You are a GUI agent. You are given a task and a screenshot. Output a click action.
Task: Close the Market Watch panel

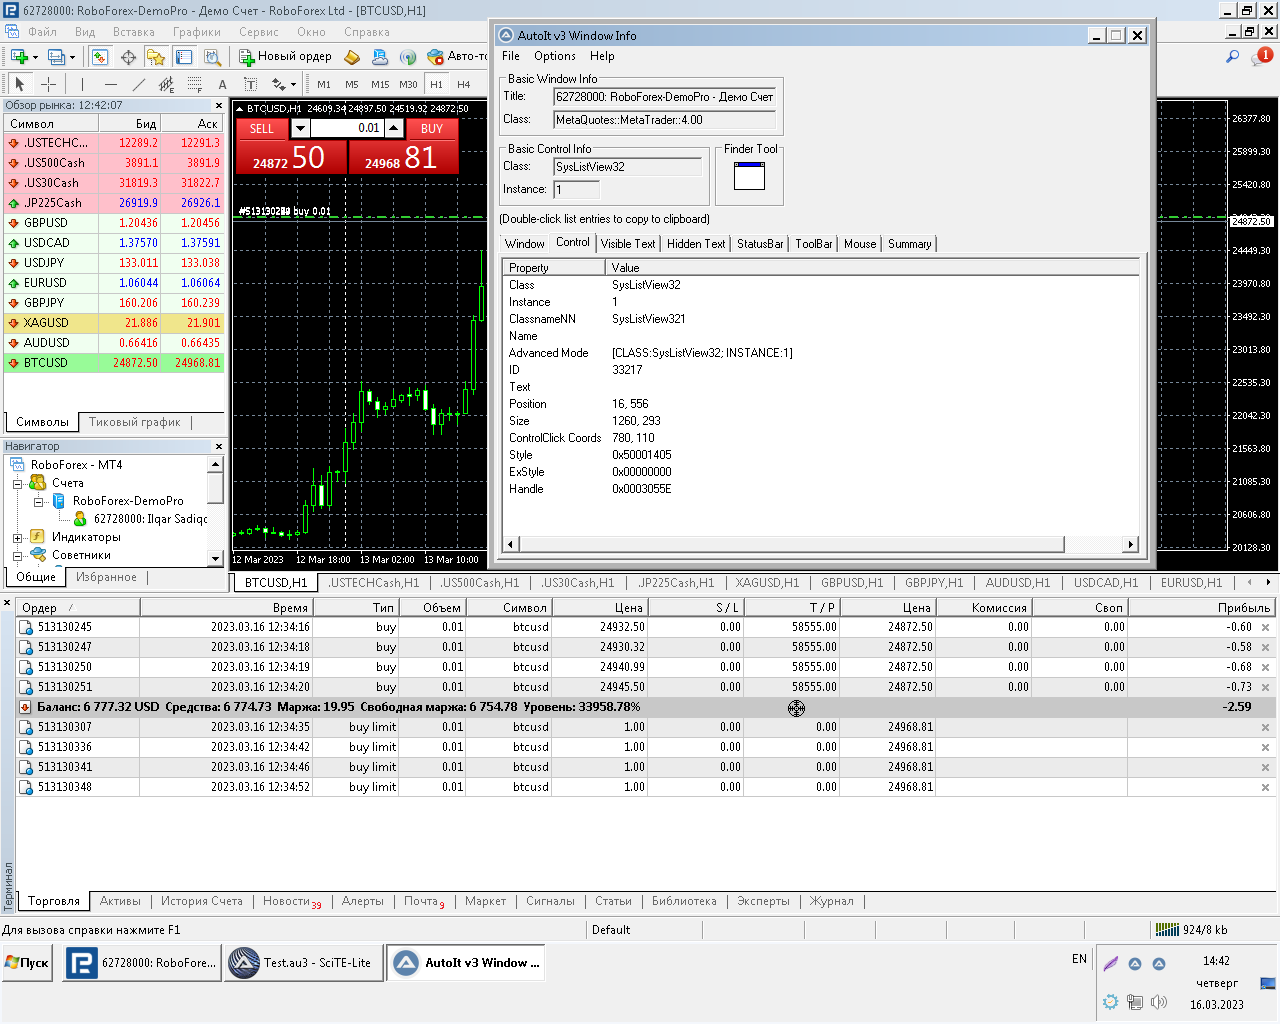tap(218, 105)
